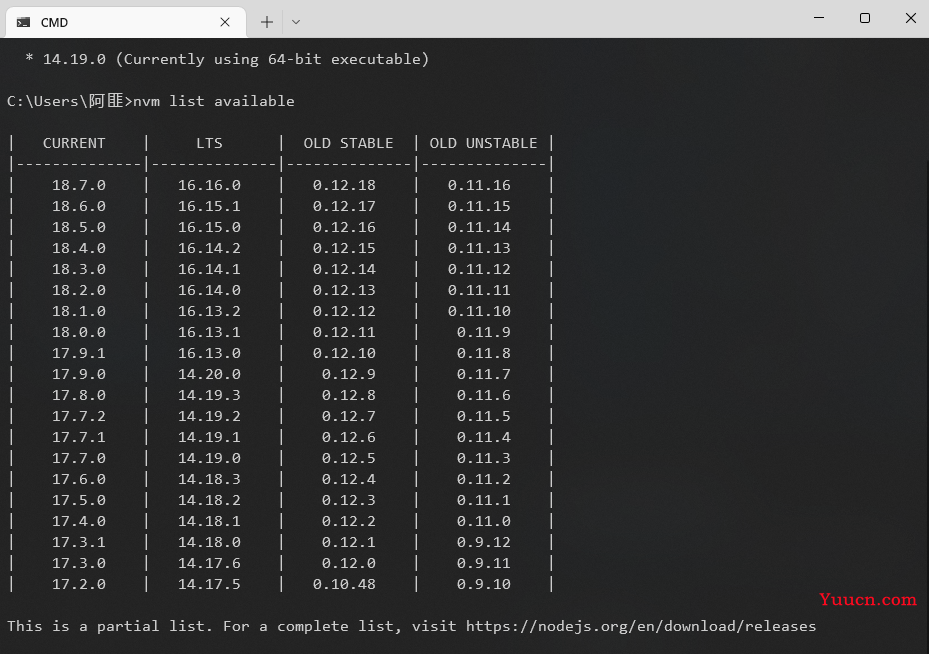Click LTS version 14.20.0
Screen dimensions: 929x654
[210, 374]
